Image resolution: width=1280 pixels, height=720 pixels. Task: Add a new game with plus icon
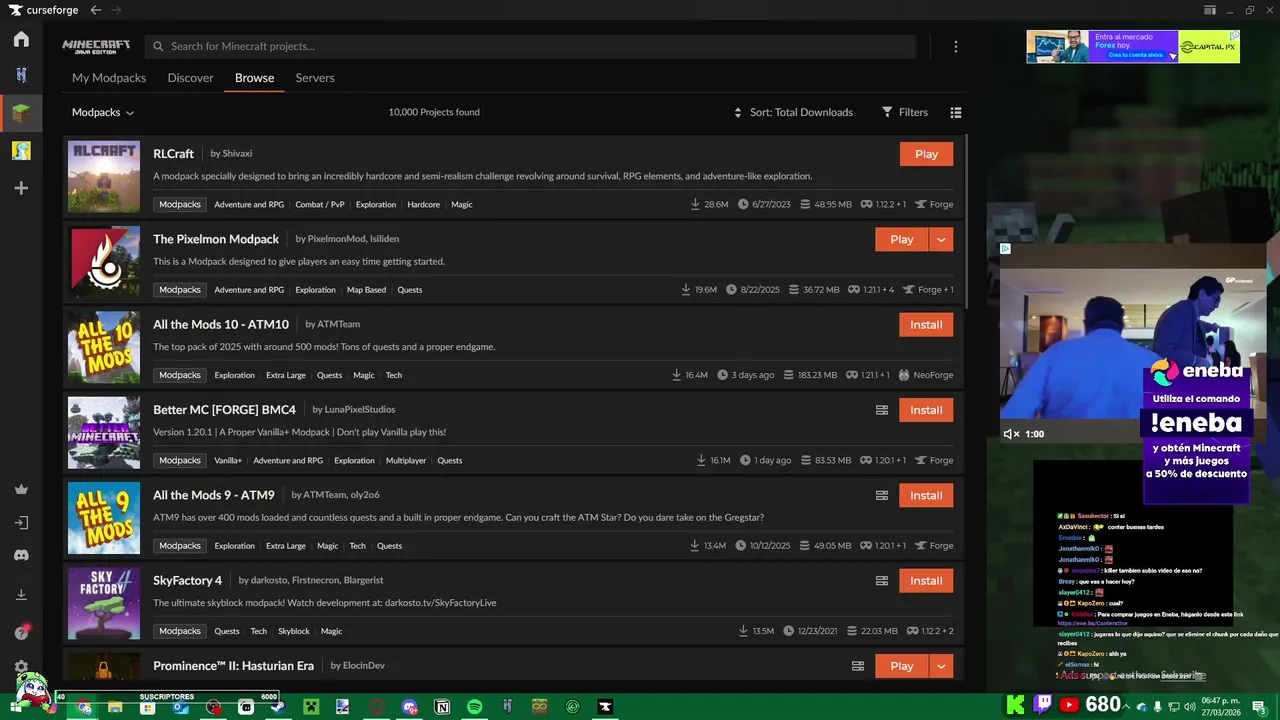coord(21,188)
